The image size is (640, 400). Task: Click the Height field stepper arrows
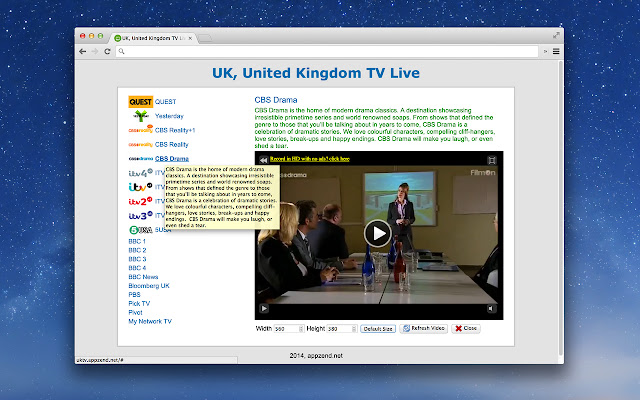pos(354,329)
